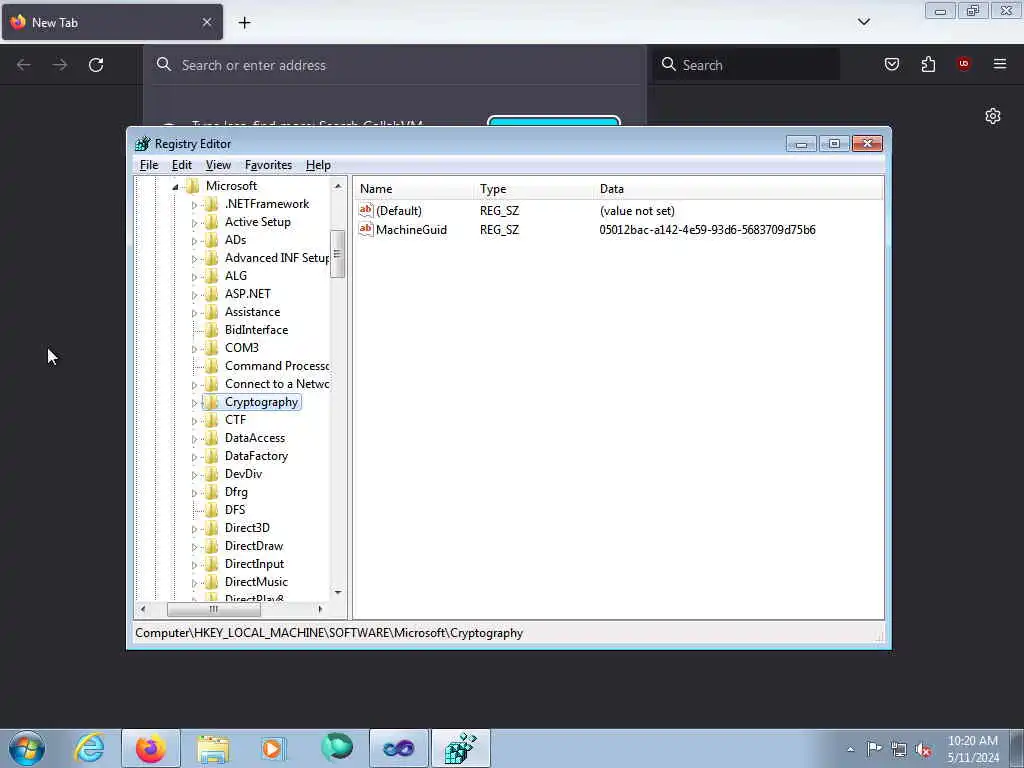Click the MachineGuid data value 05012bac
The width and height of the screenshot is (1024, 768).
point(707,230)
